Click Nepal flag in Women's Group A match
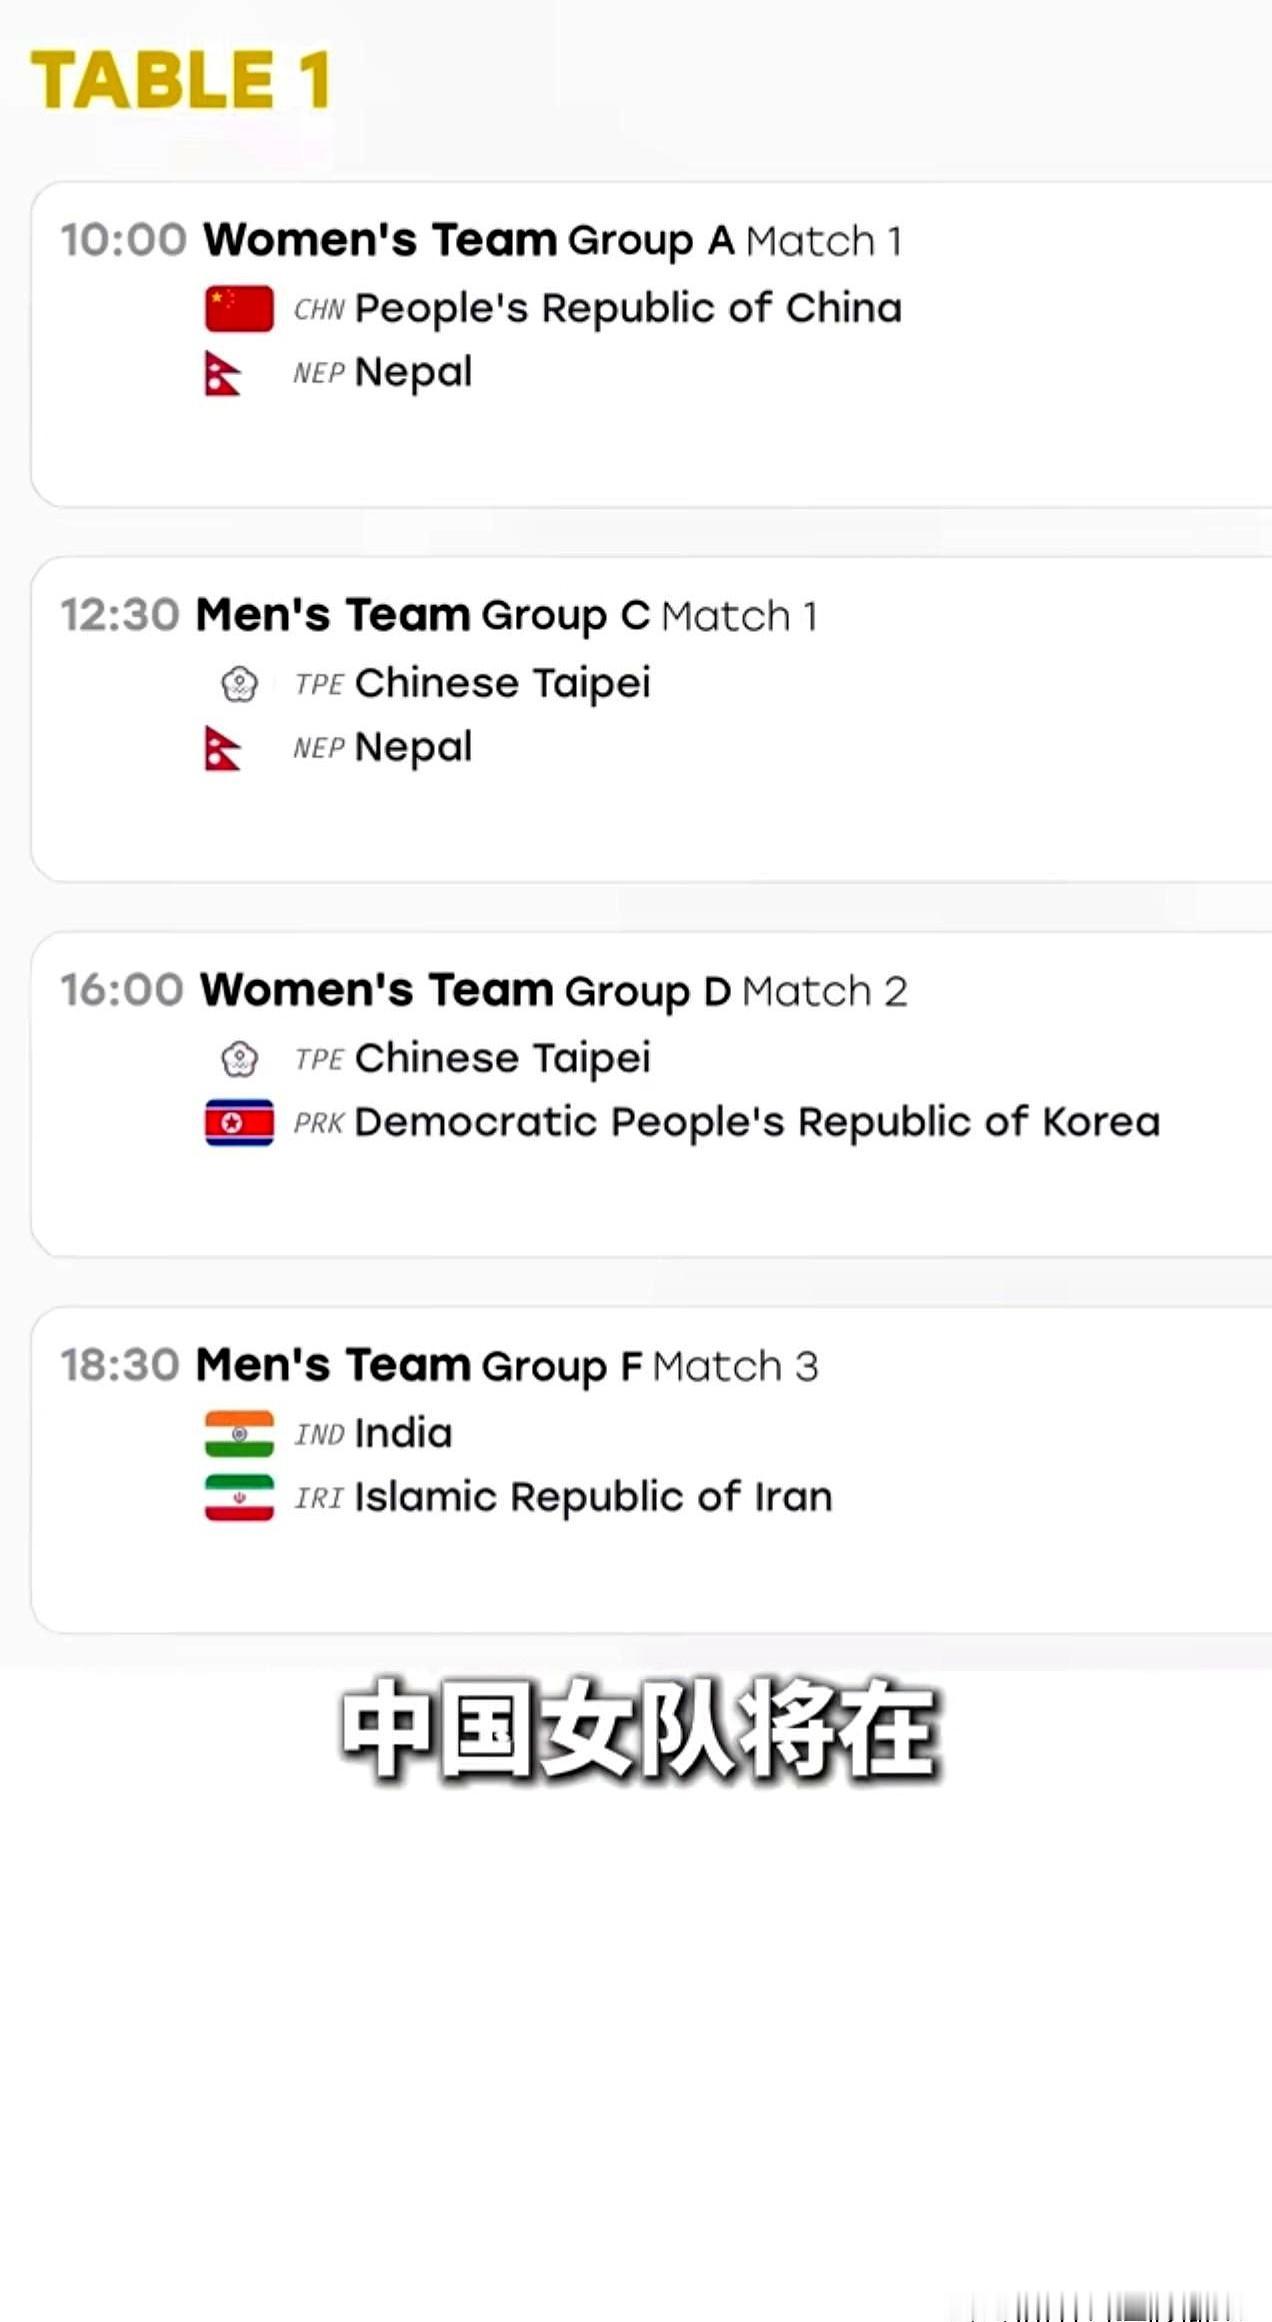This screenshot has width=1272, height=2322. 223,373
